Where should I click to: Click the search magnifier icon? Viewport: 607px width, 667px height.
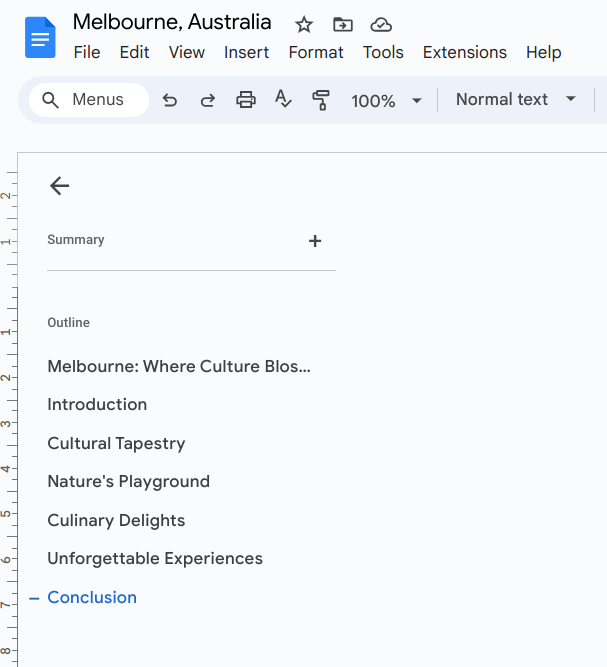[x=50, y=100]
